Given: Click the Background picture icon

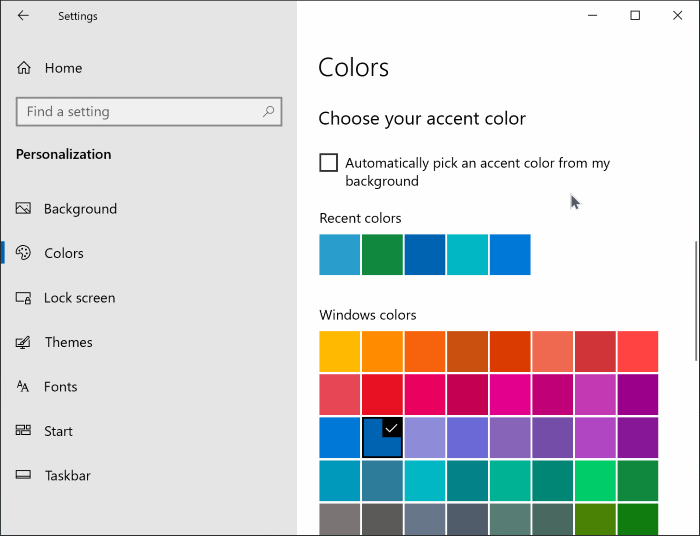Looking at the screenshot, I should click(x=23, y=208).
